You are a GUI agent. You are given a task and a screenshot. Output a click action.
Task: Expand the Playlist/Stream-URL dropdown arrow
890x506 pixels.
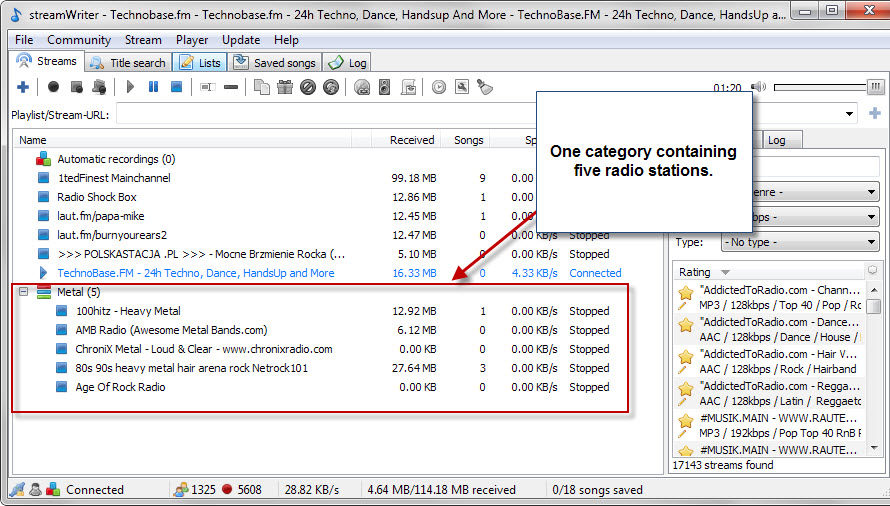849,114
